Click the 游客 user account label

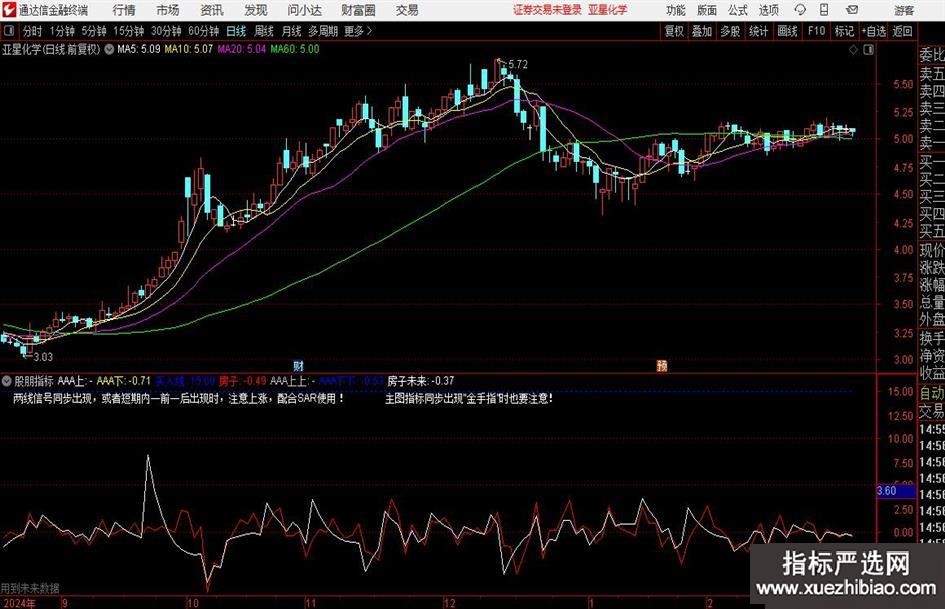tap(904, 10)
